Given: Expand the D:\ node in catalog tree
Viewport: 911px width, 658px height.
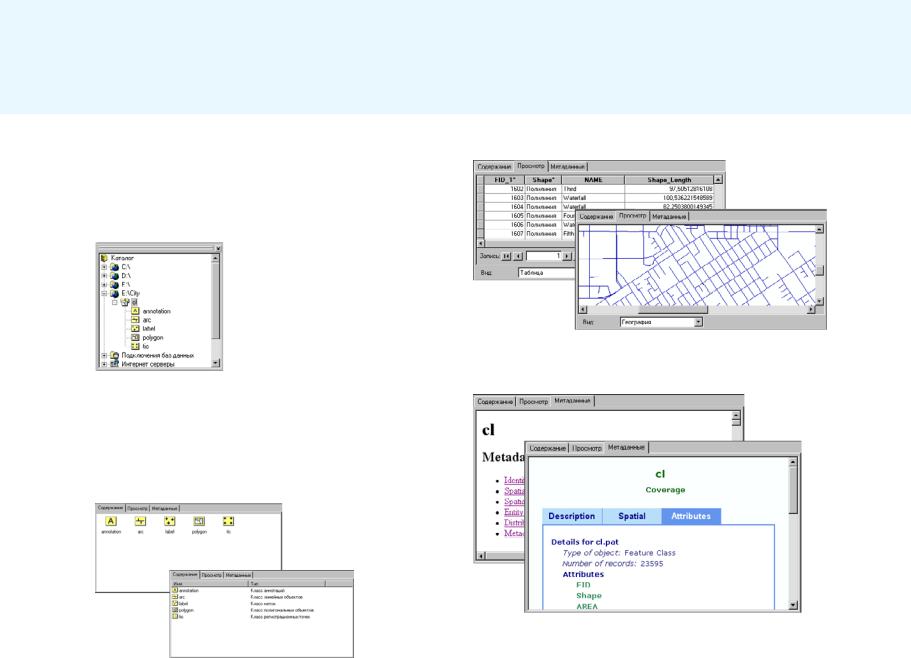Looking at the screenshot, I should pos(104,276).
